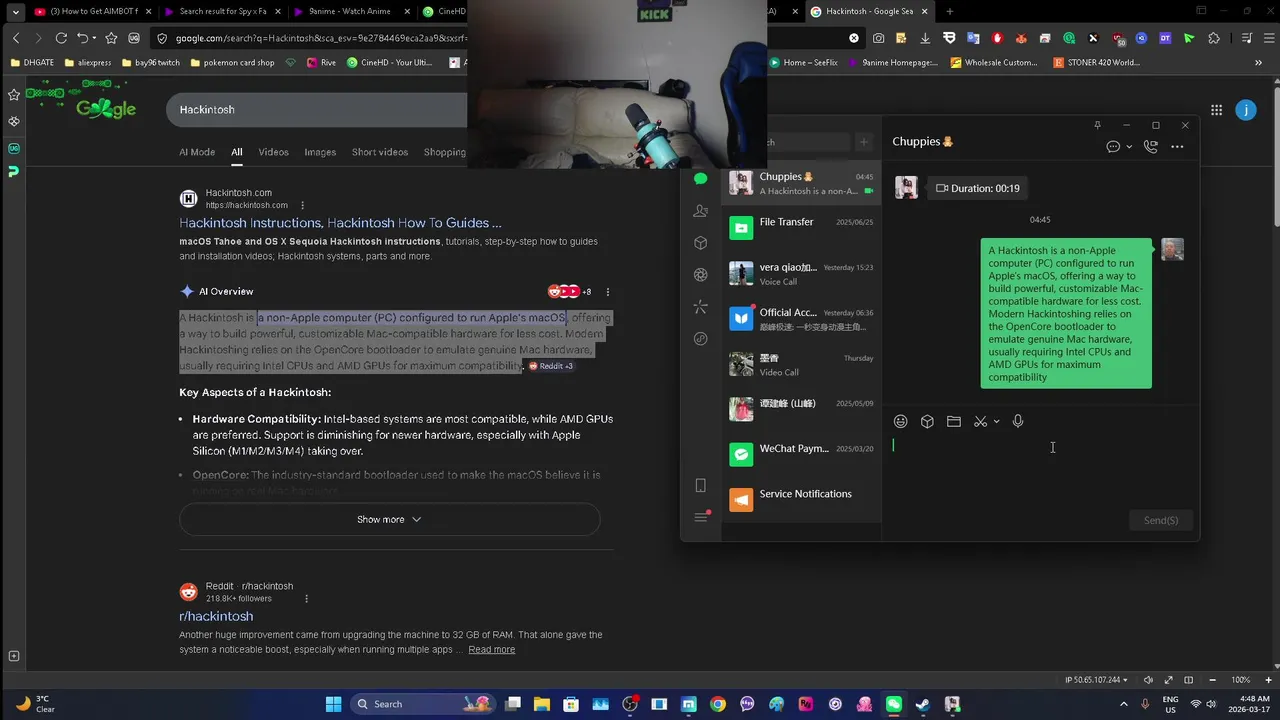Open File Transfer conversation
This screenshot has height=720, width=1280.
click(801, 228)
